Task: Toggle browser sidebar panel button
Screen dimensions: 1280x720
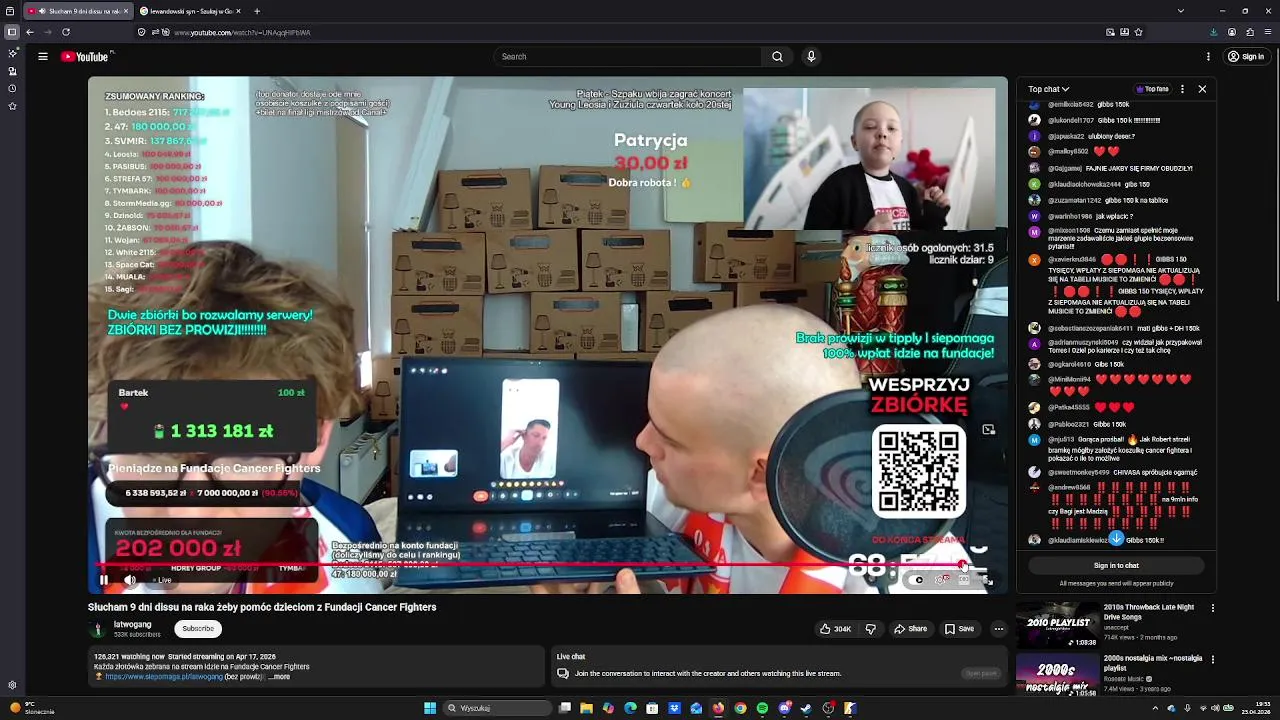Action: (x=12, y=32)
